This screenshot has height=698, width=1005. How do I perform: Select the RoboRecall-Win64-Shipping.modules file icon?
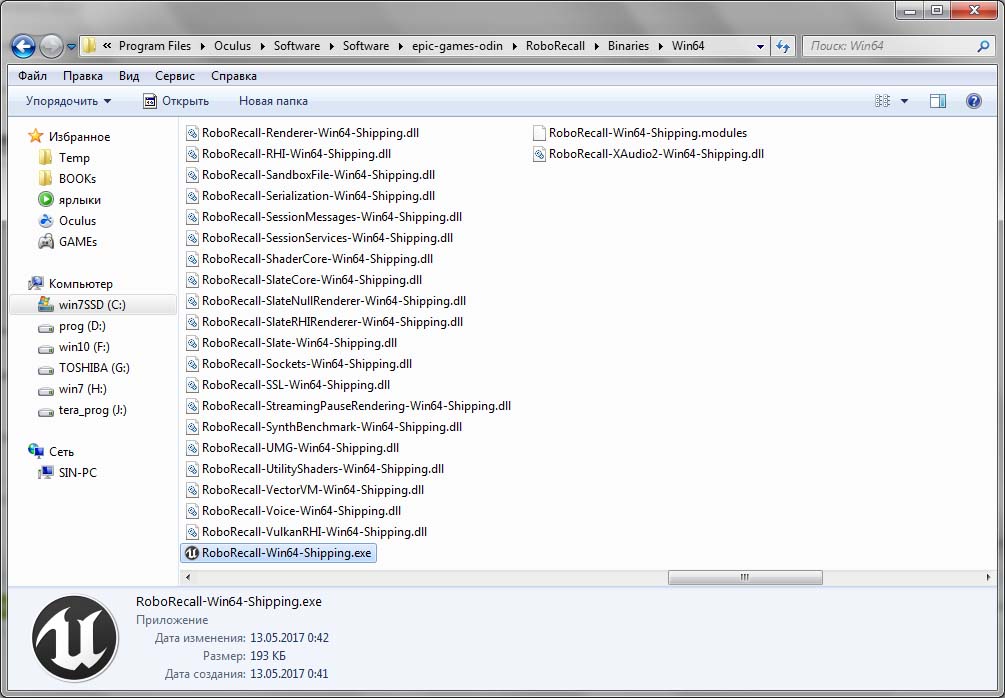[x=539, y=133]
